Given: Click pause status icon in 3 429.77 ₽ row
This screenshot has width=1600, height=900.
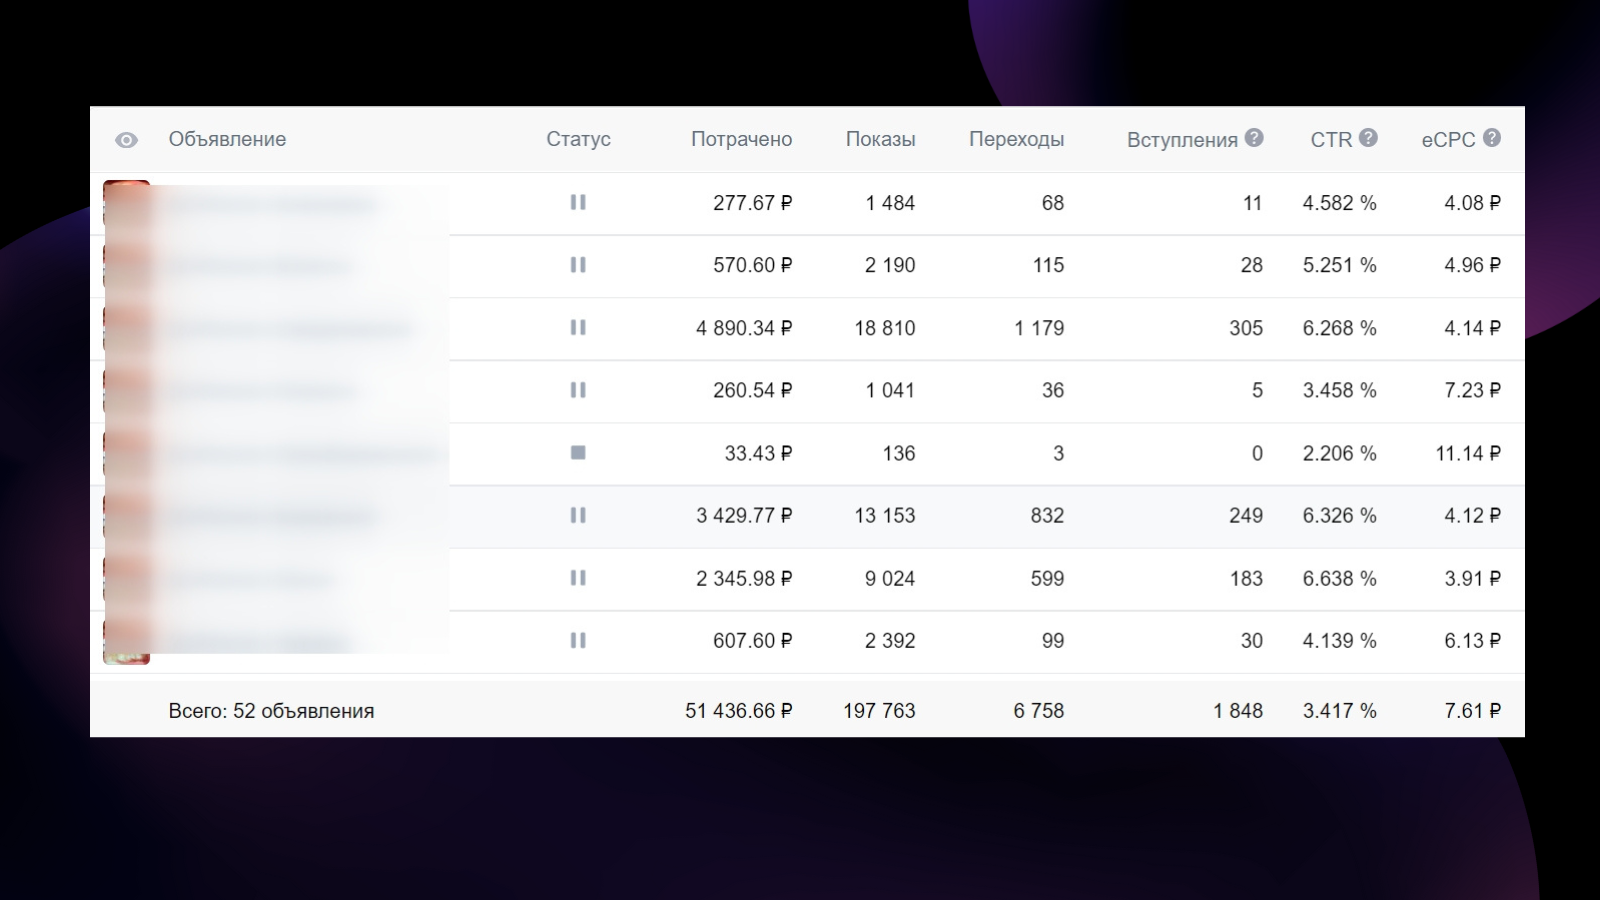Looking at the screenshot, I should (578, 515).
